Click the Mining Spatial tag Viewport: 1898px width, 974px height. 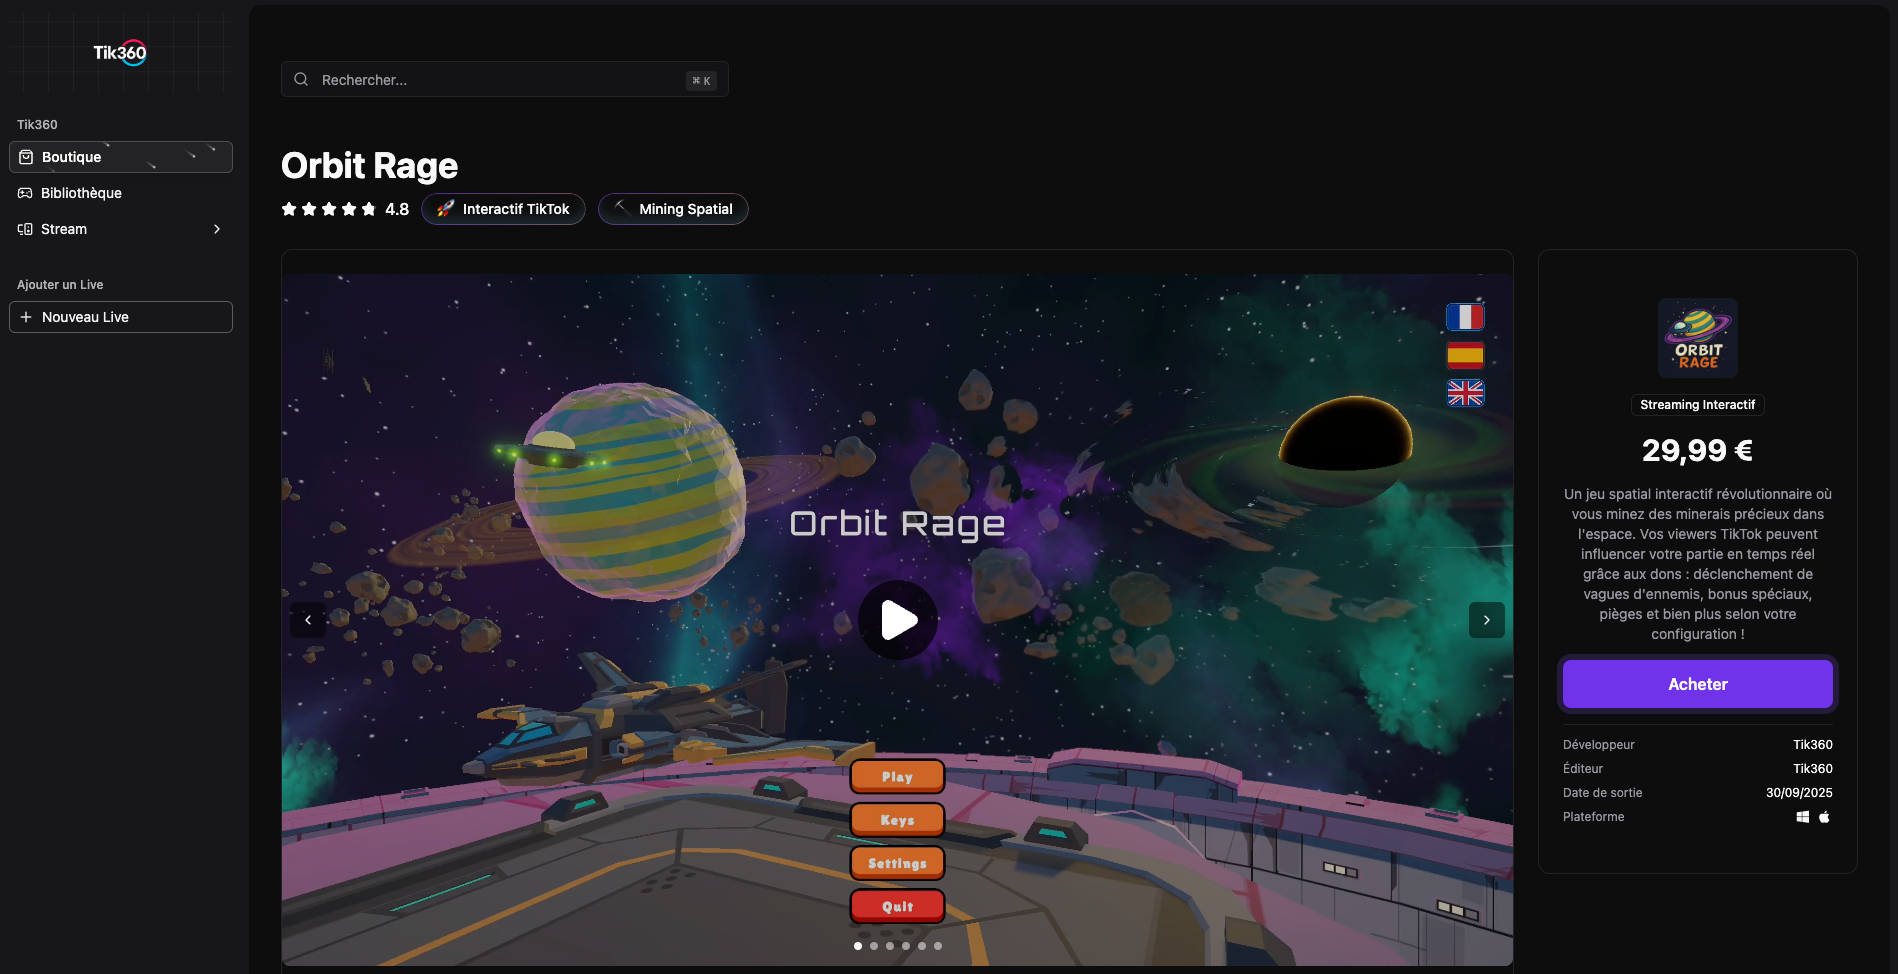(x=673, y=209)
